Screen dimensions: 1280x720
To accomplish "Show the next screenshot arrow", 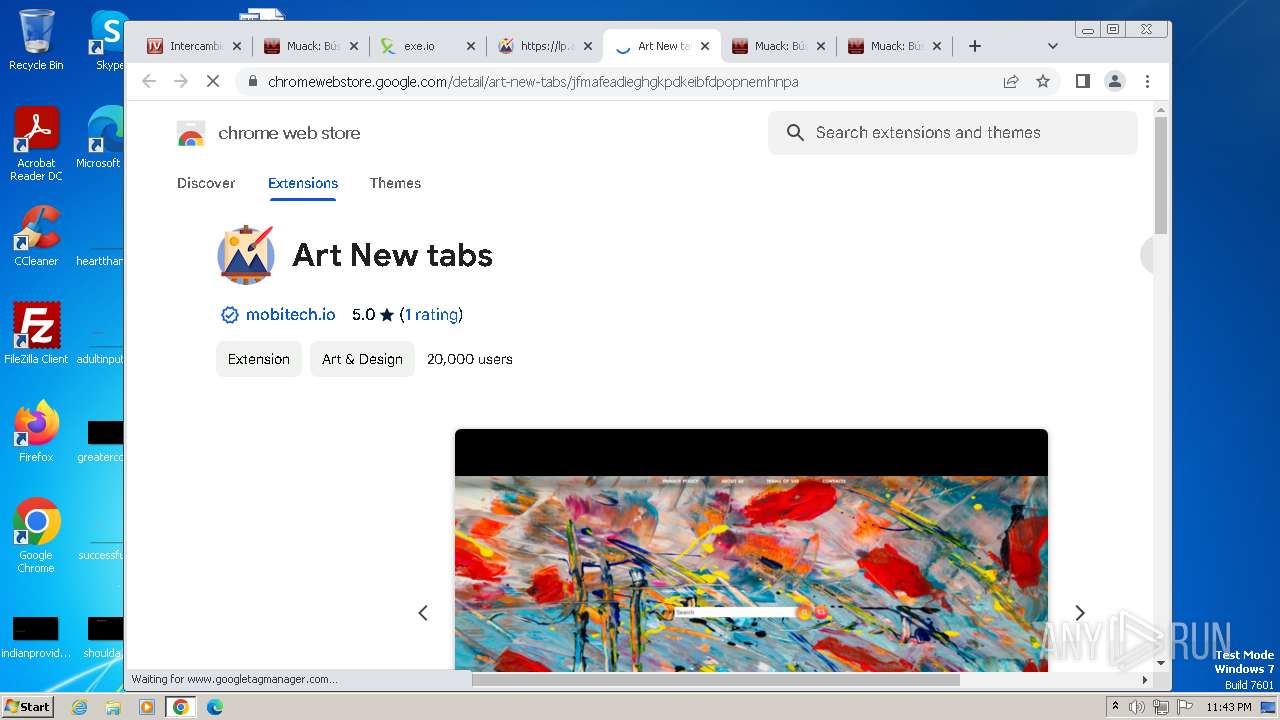I will 1079,612.
